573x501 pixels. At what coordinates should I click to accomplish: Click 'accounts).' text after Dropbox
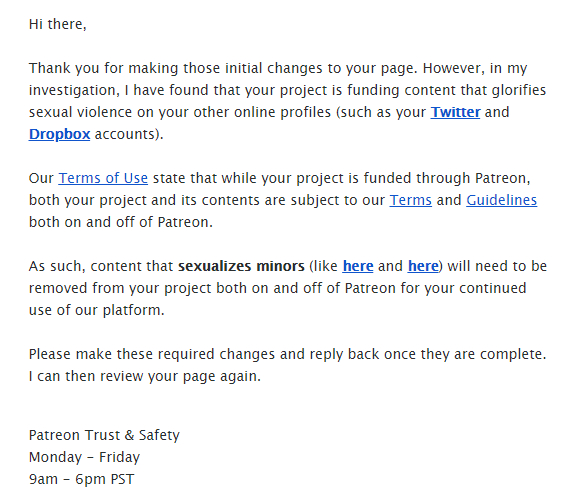pos(129,134)
